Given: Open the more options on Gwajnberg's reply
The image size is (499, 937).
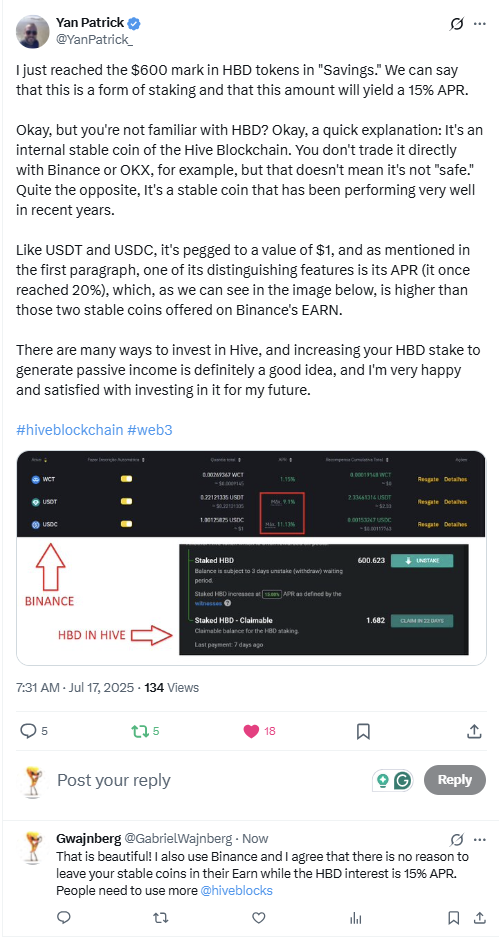Looking at the screenshot, I should pos(479,838).
